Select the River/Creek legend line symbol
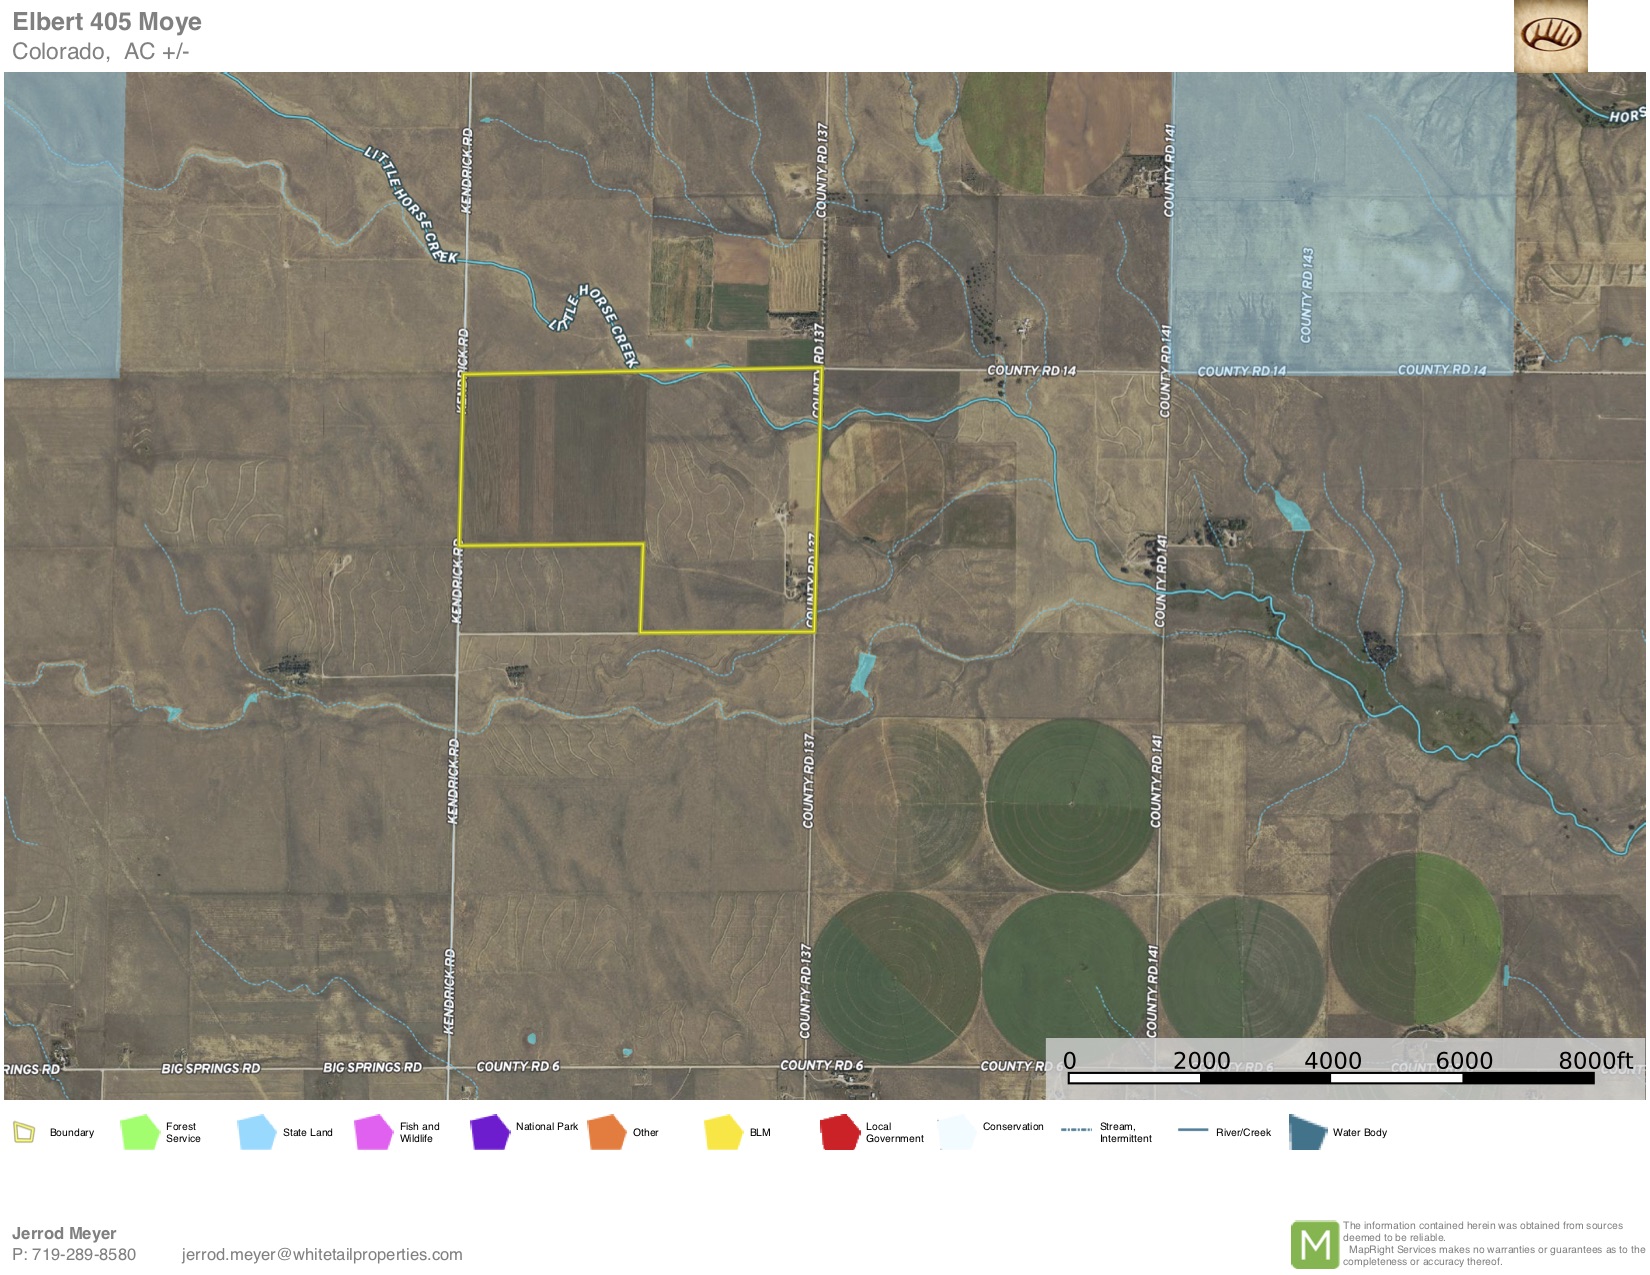Viewport: 1650px width, 1275px height. pos(1192,1130)
